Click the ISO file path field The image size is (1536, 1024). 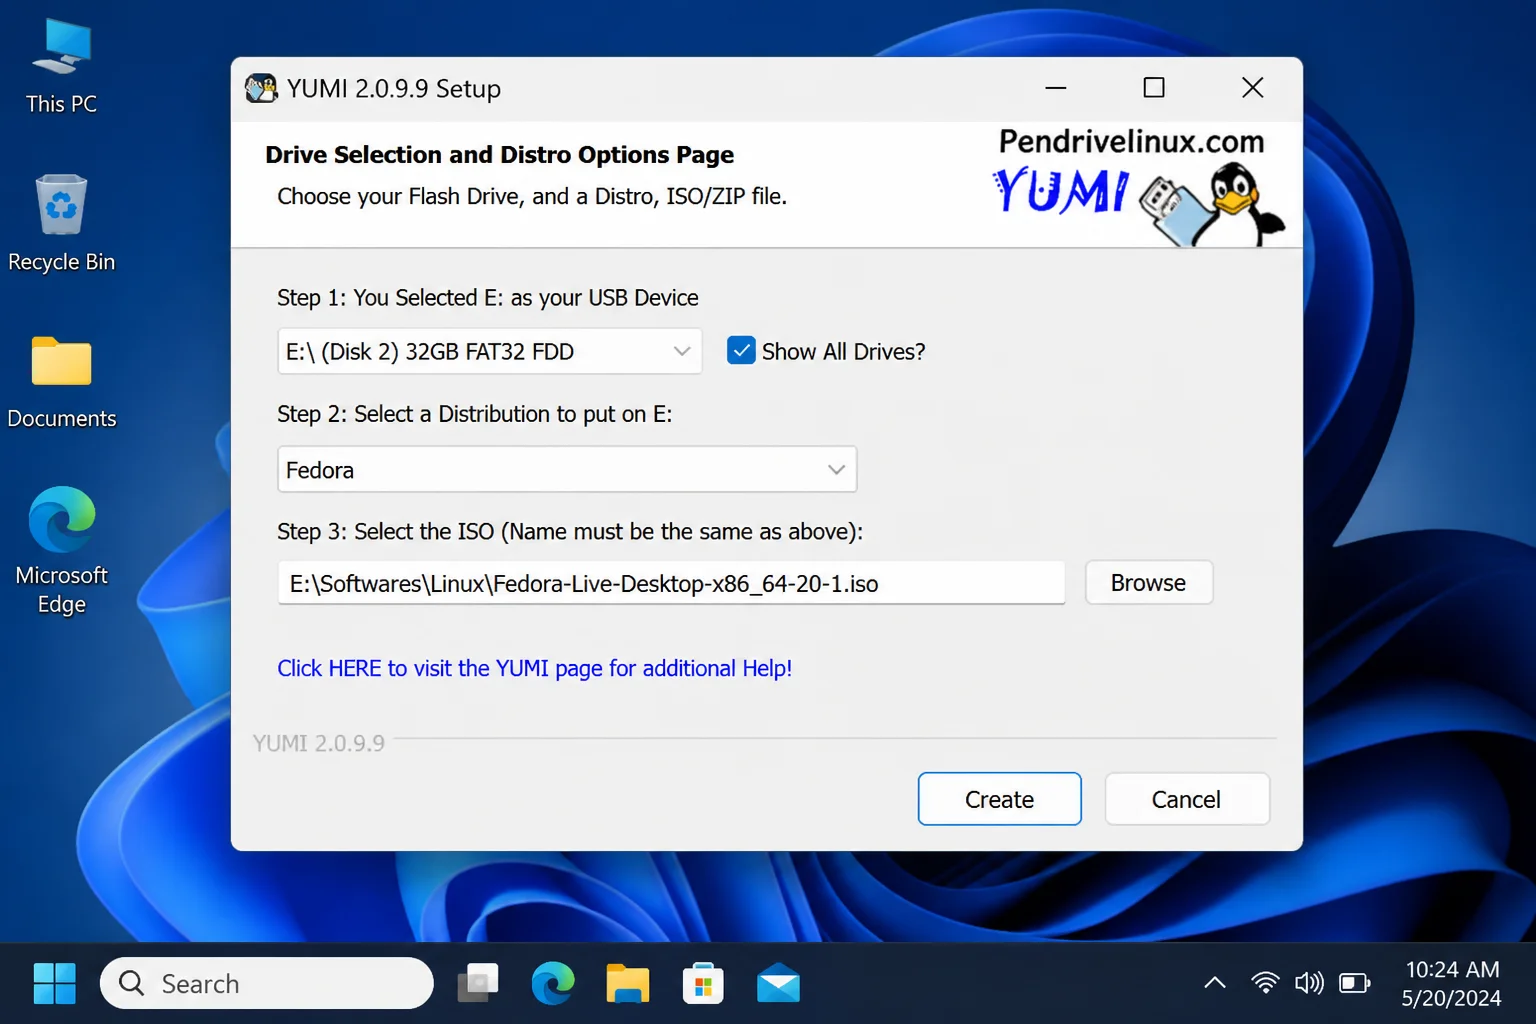pyautogui.click(x=671, y=583)
